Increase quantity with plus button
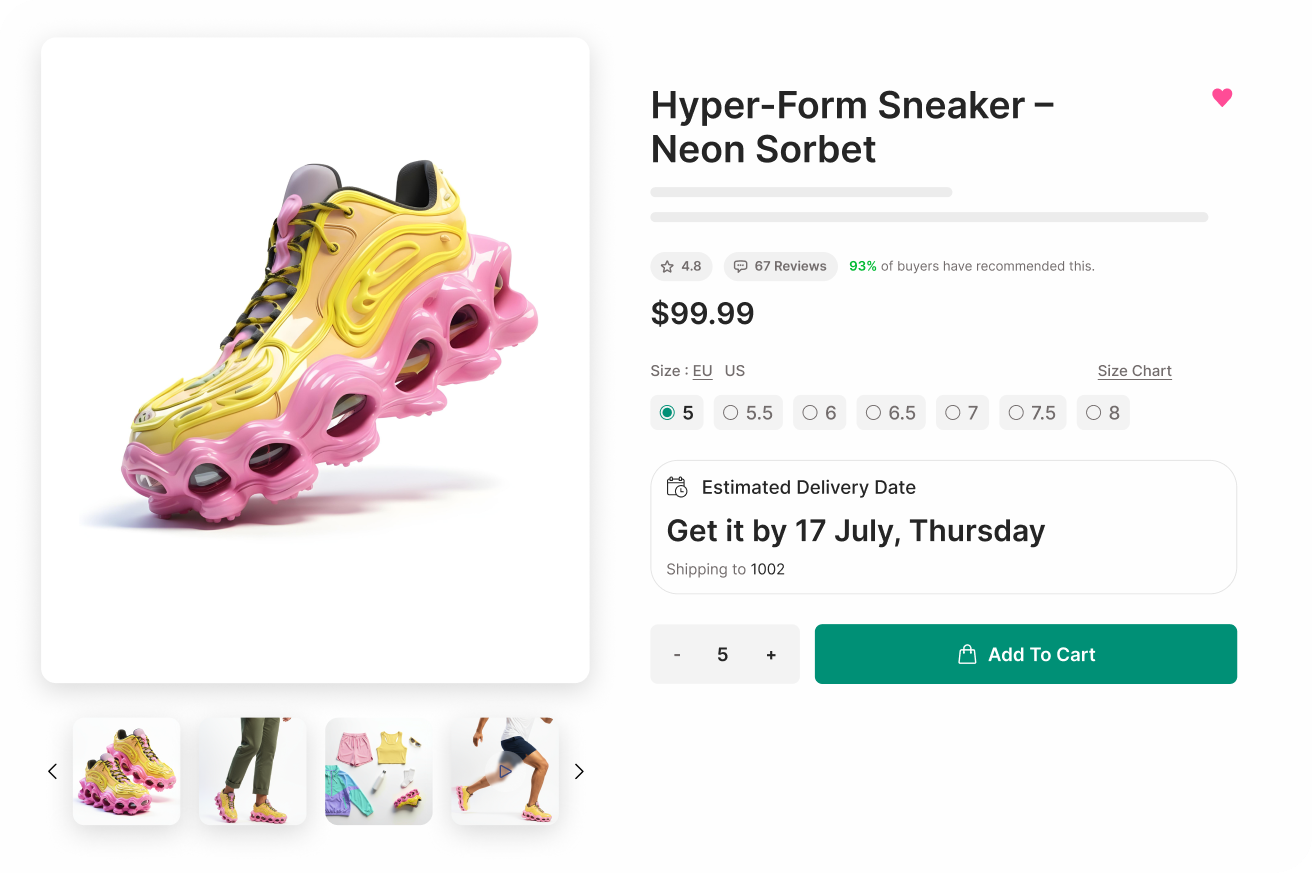This screenshot has width=1312, height=873. tap(771, 655)
